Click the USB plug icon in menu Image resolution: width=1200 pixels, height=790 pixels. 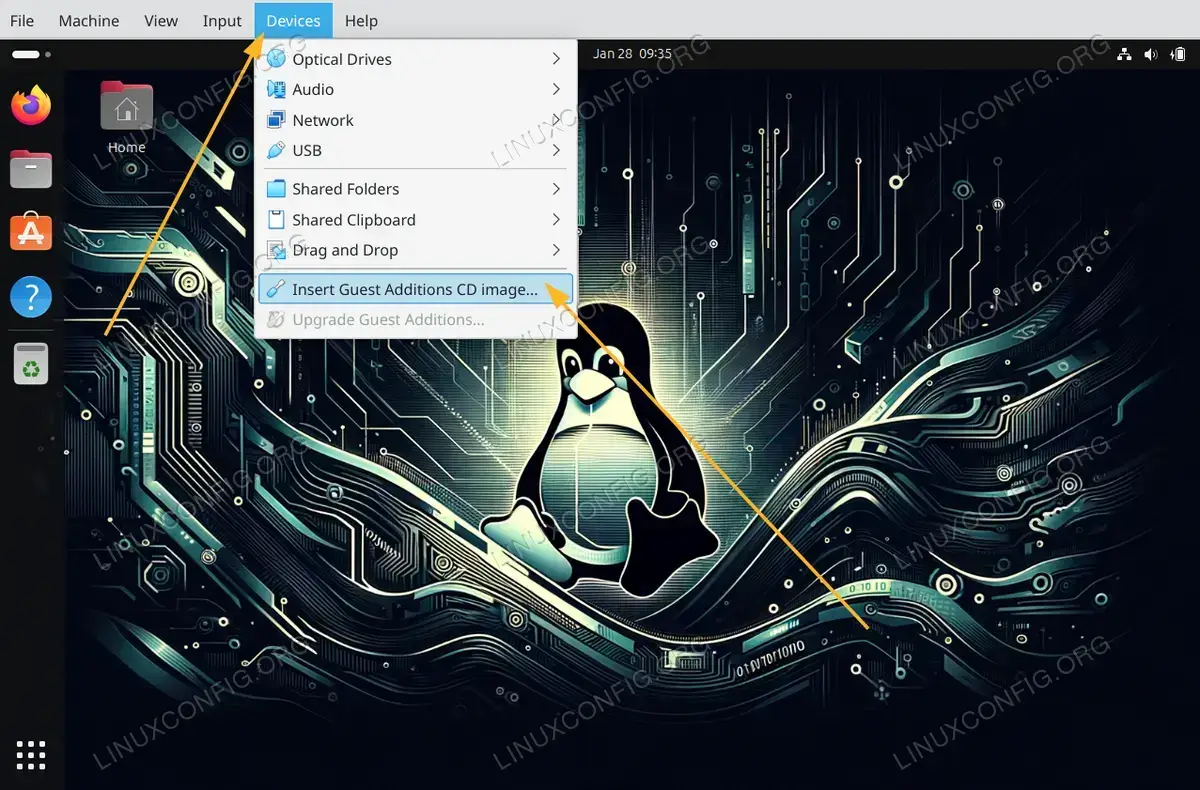tap(276, 150)
